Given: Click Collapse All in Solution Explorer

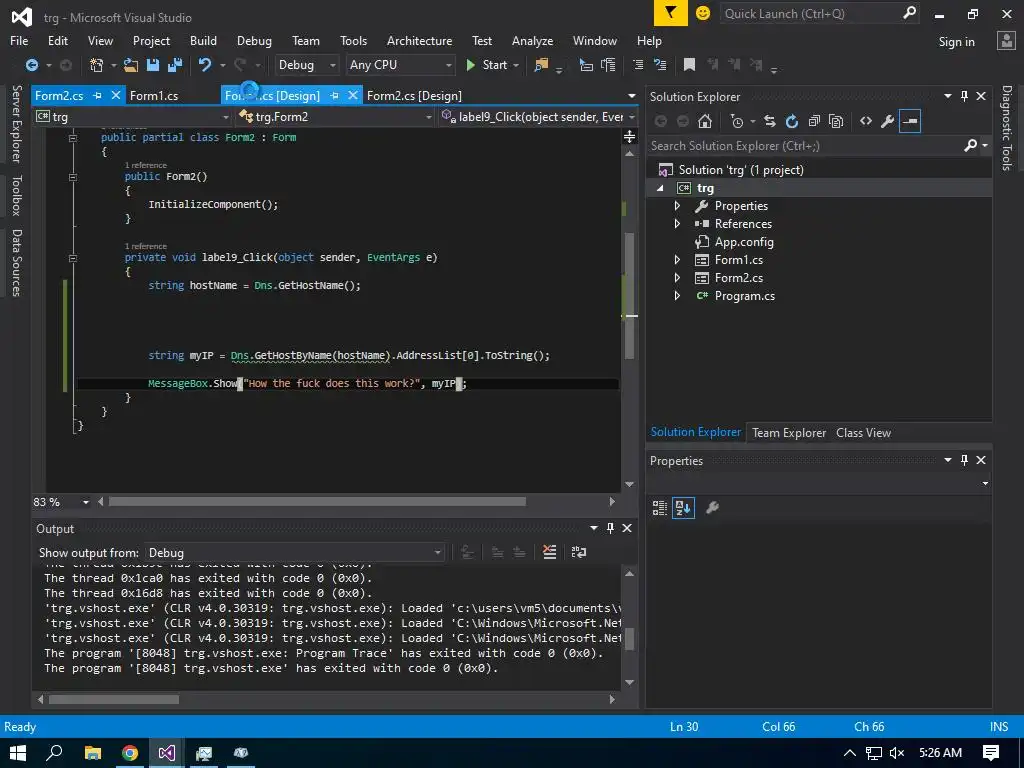Looking at the screenshot, I should [x=814, y=121].
